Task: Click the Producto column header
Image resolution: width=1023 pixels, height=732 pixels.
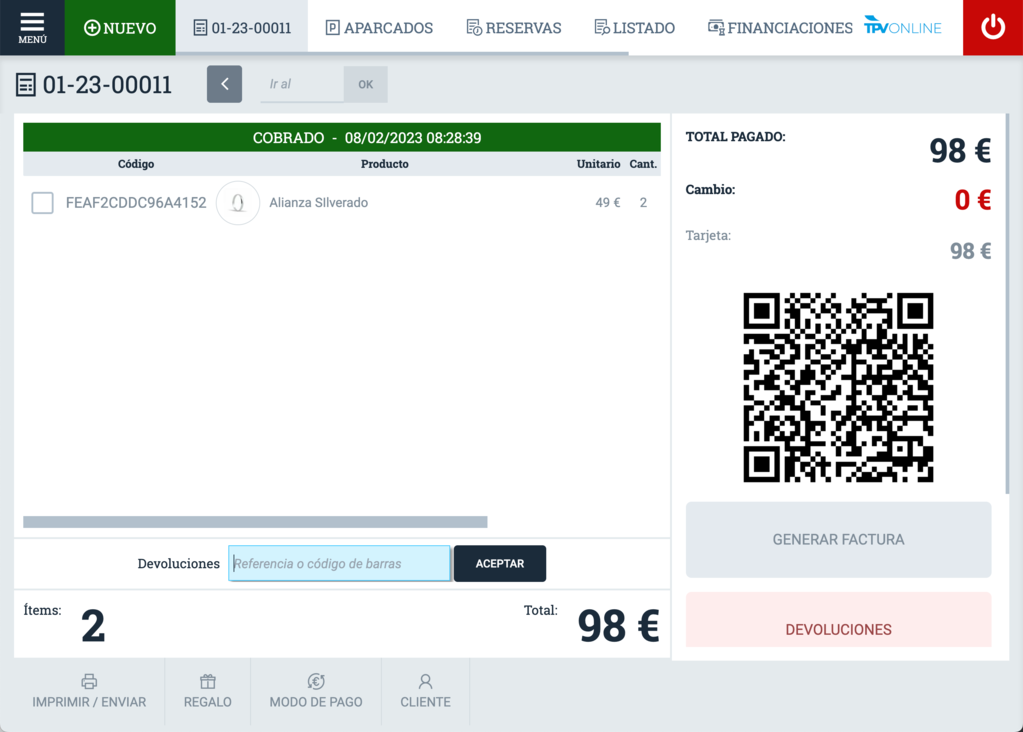Action: pos(385,164)
